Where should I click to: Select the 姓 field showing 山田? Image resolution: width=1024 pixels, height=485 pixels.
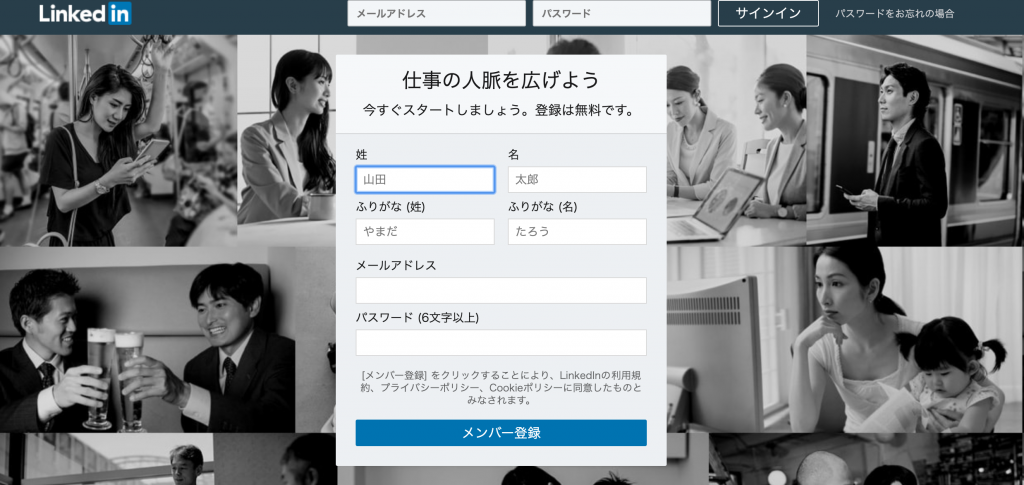pyautogui.click(x=425, y=180)
